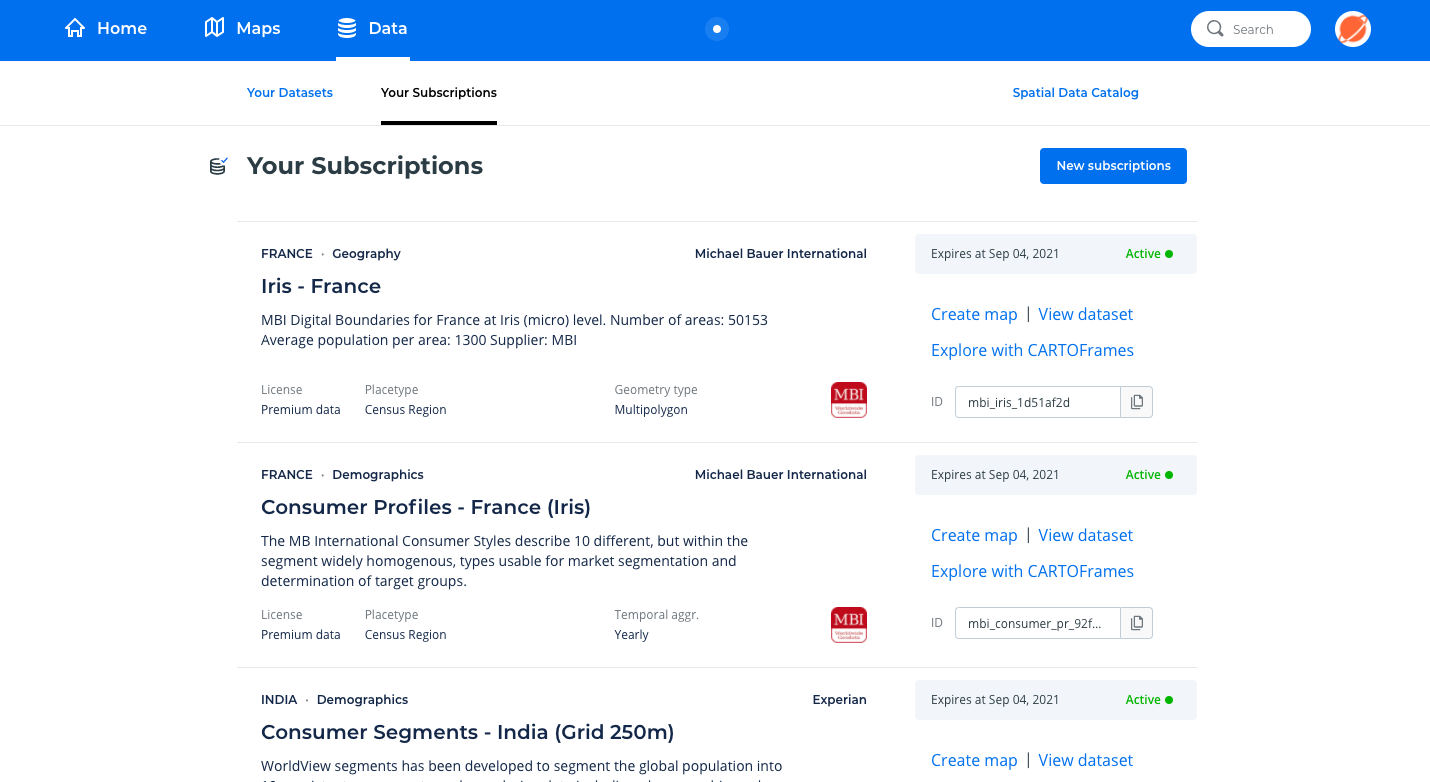Copy the mbi_iris_1d51af2d ID
The height and width of the screenshot is (782, 1430).
point(1137,402)
